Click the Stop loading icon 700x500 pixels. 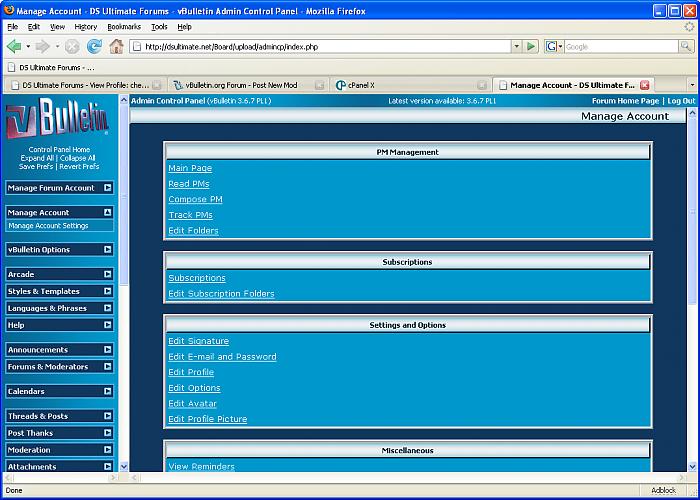(72, 46)
